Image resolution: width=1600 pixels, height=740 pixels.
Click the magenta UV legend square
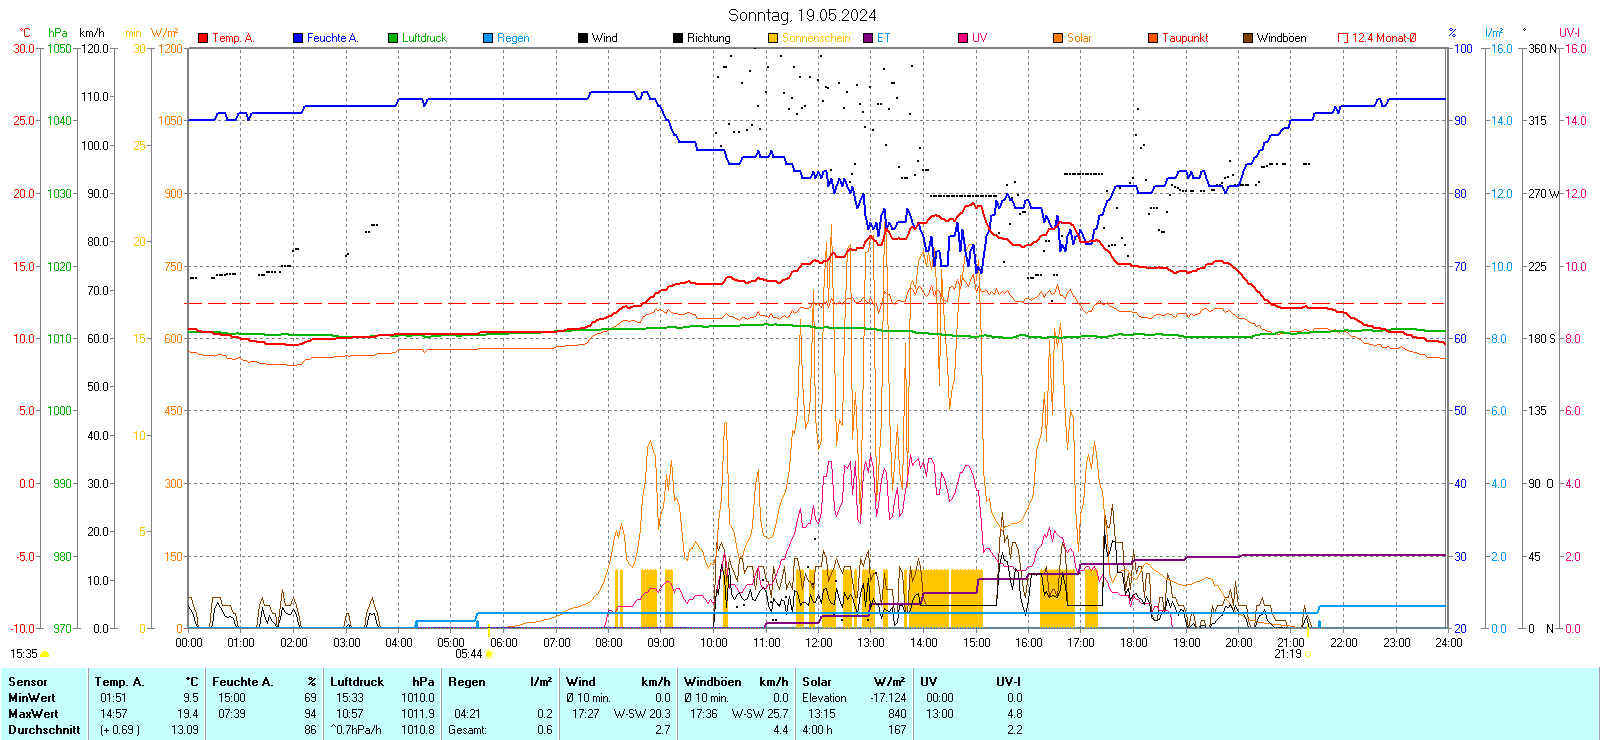[x=963, y=38]
